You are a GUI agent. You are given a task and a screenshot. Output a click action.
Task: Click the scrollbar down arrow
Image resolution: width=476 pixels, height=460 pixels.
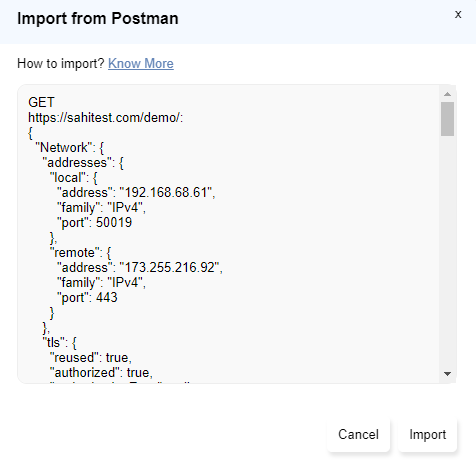[x=447, y=374]
